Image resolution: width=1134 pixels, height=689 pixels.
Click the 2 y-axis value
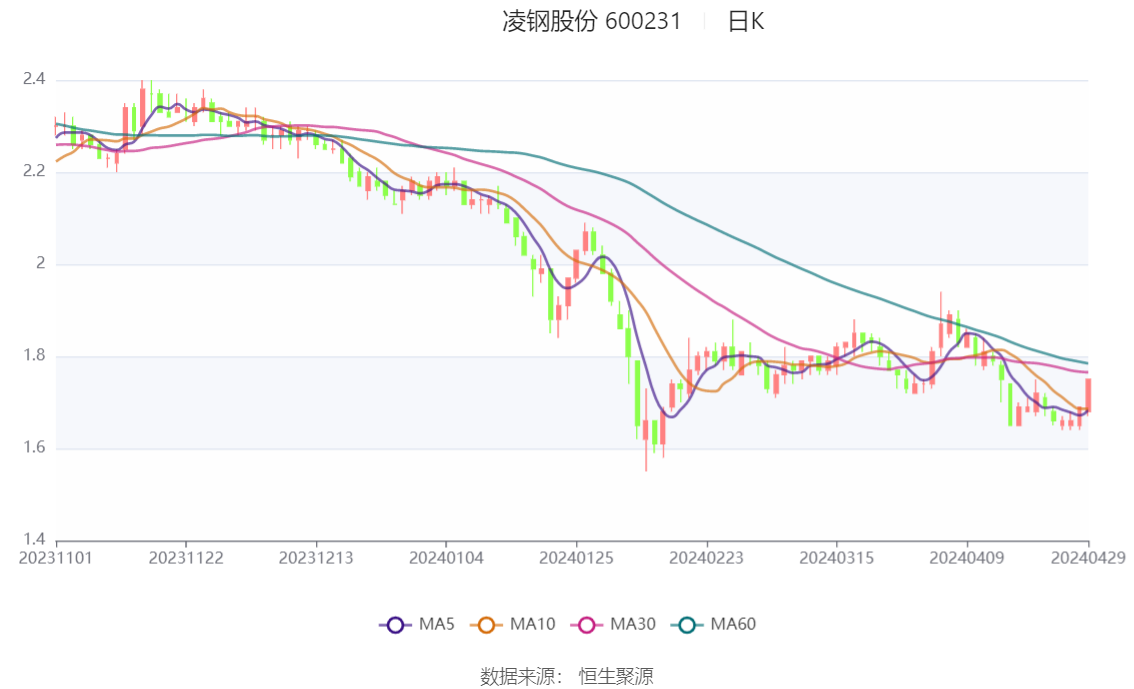click(41, 263)
